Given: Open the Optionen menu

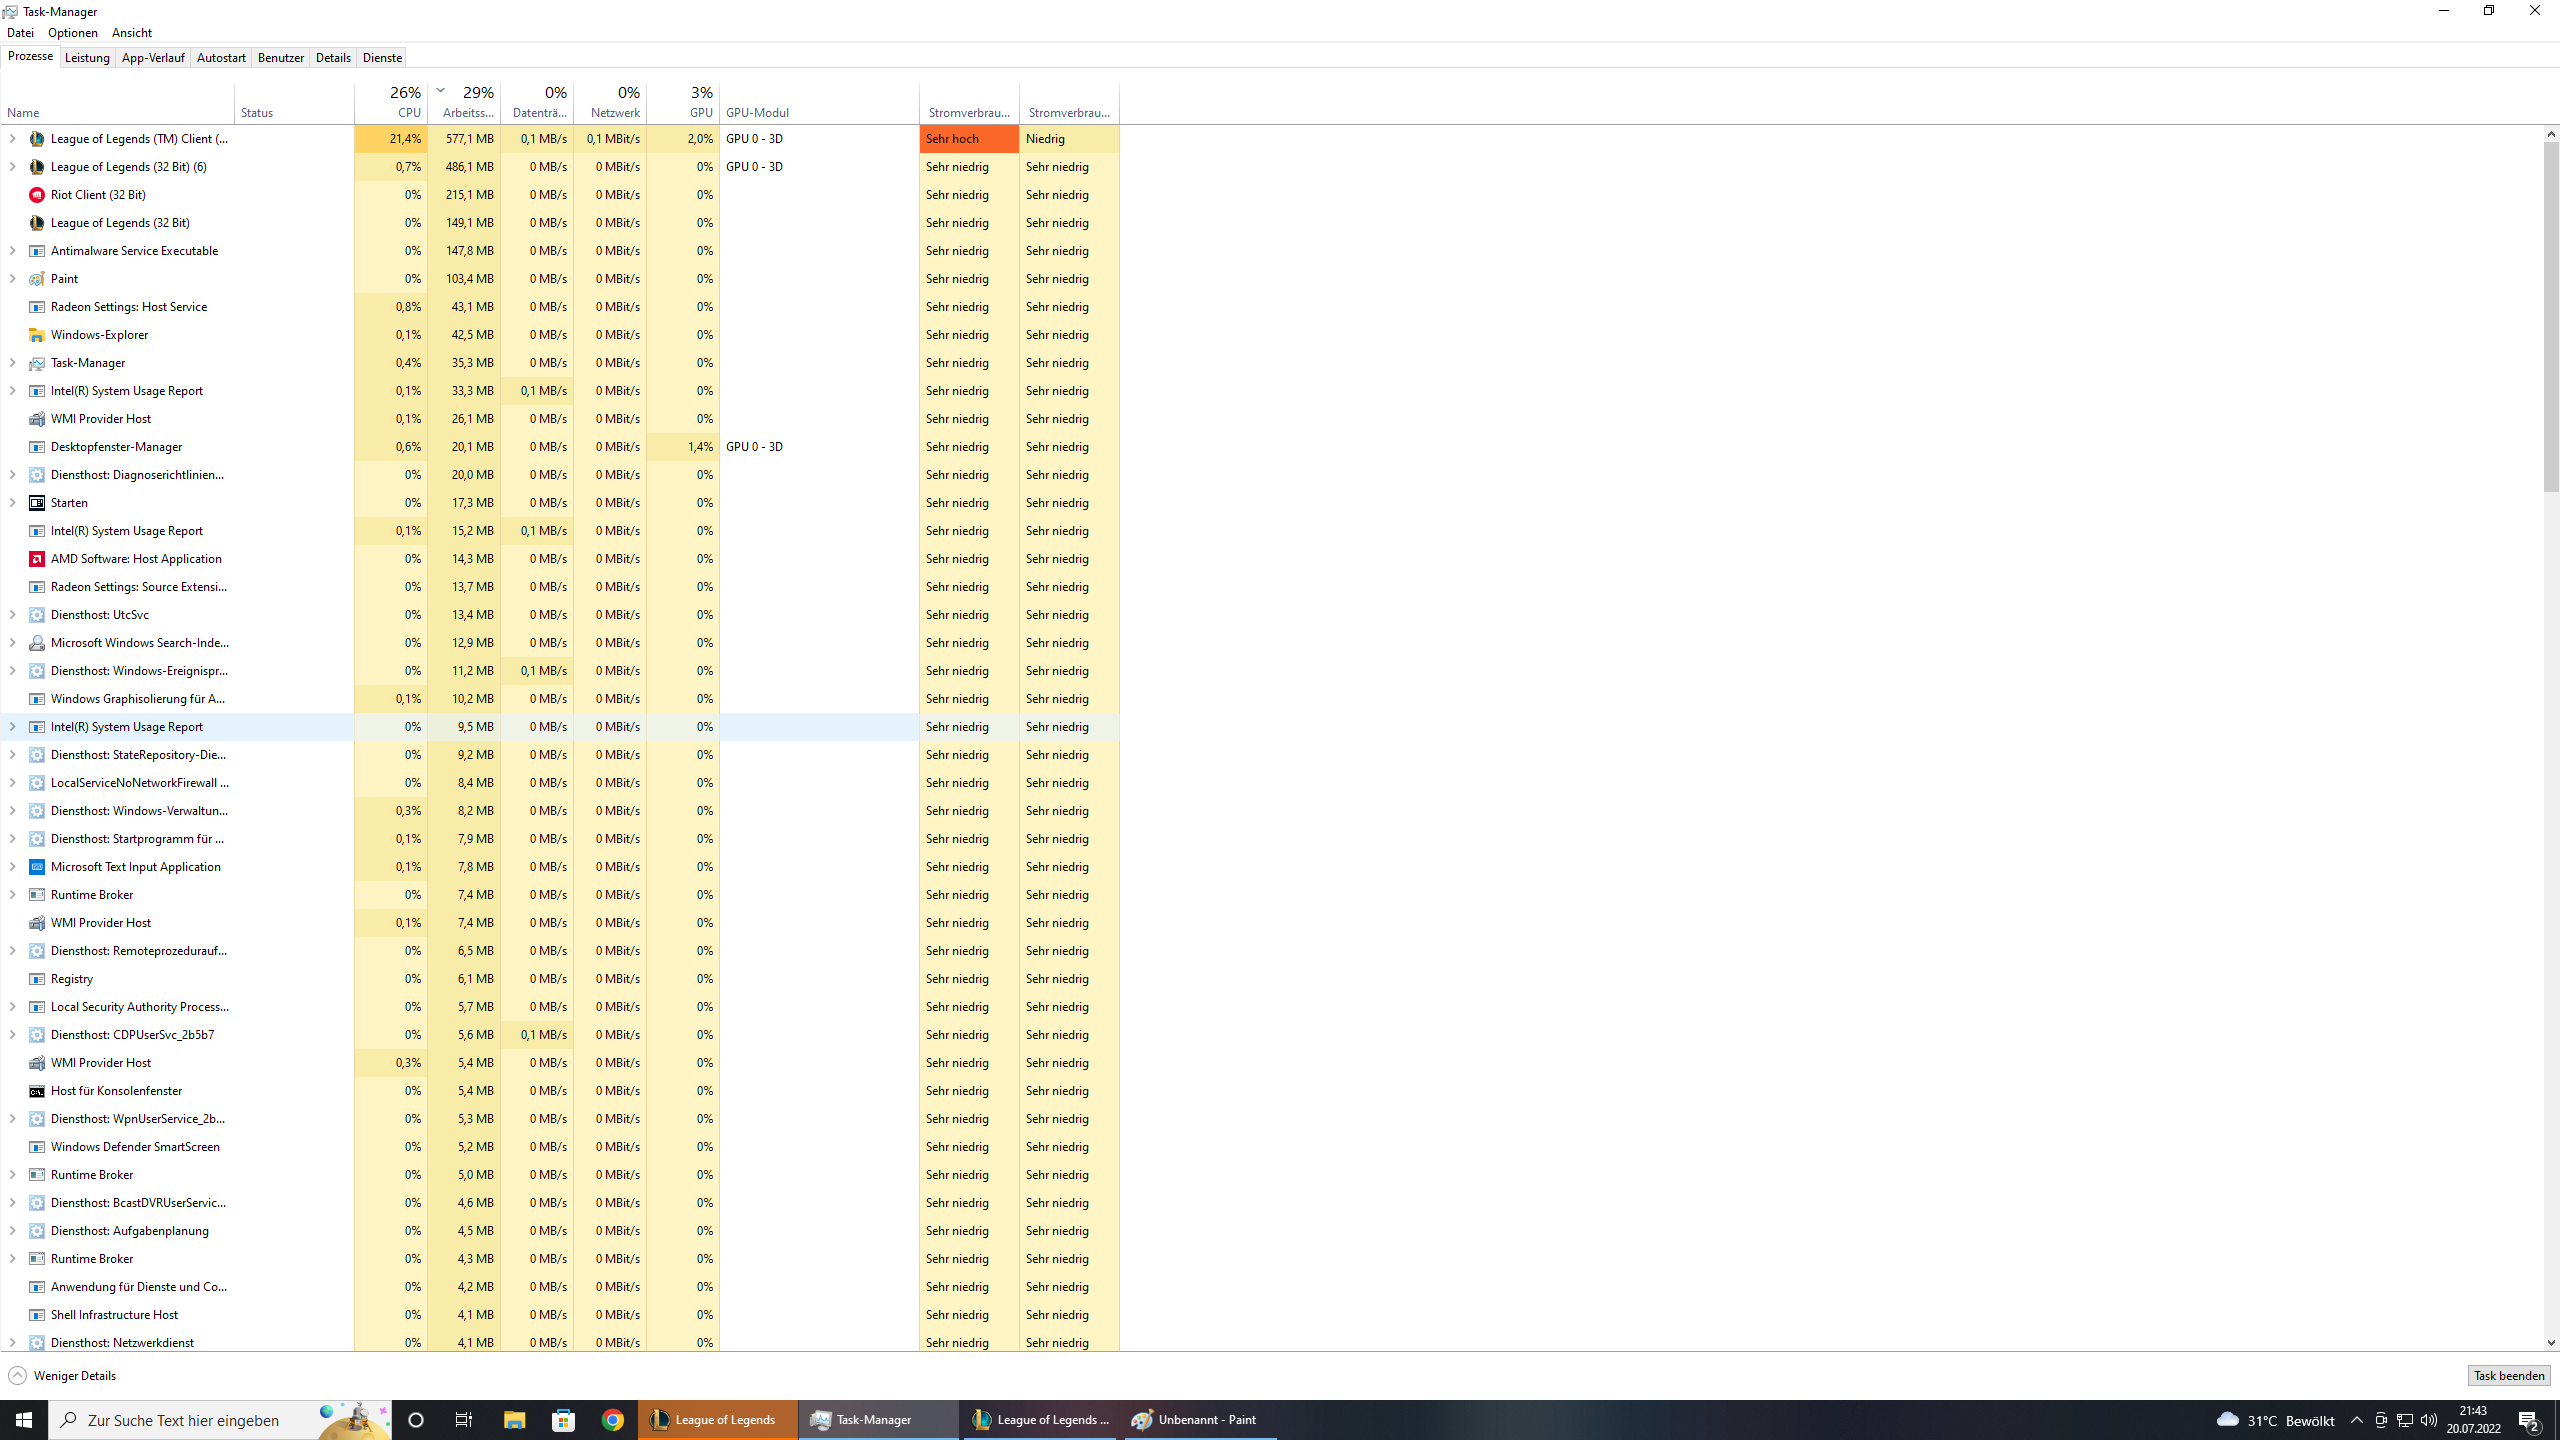Looking at the screenshot, I should click(x=72, y=33).
